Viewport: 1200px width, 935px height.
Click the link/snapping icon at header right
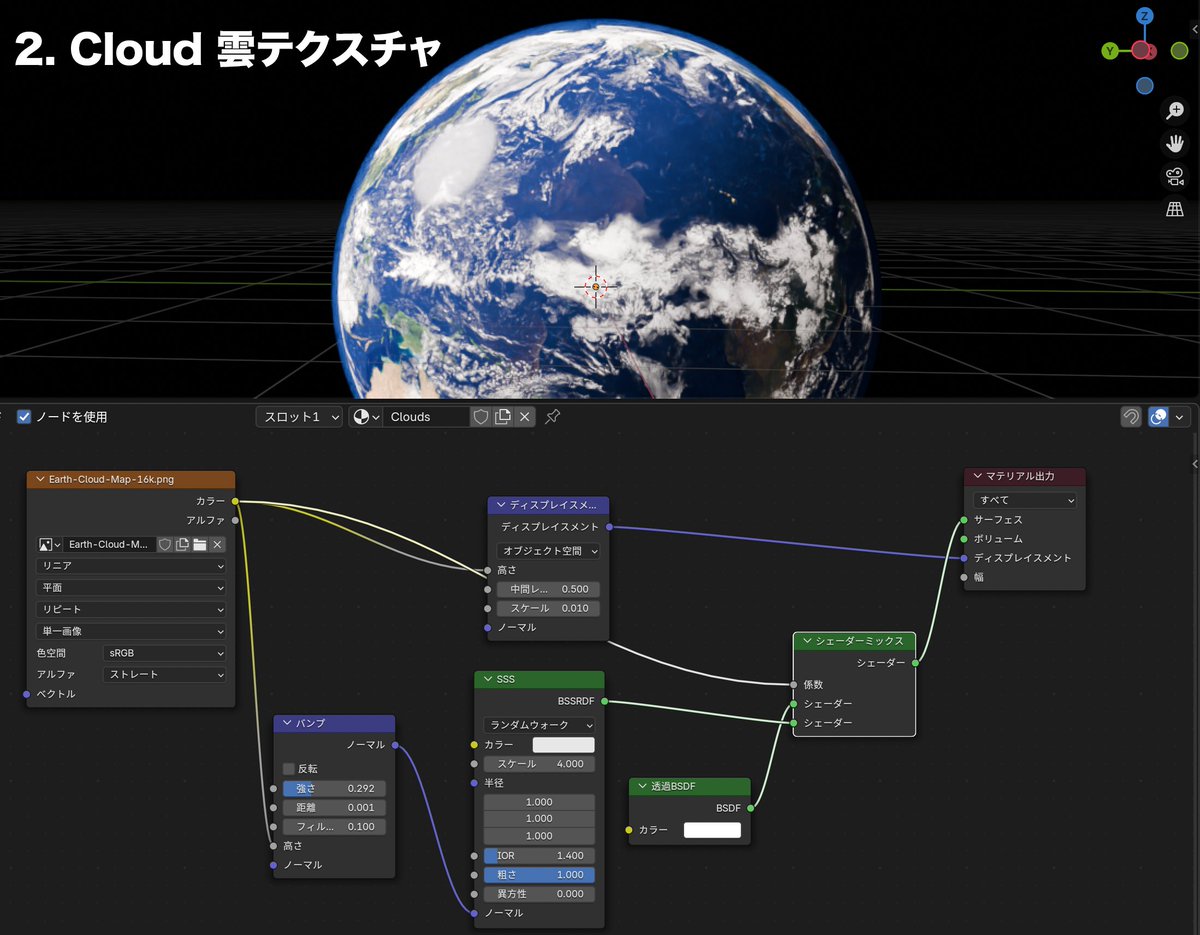coord(1130,417)
